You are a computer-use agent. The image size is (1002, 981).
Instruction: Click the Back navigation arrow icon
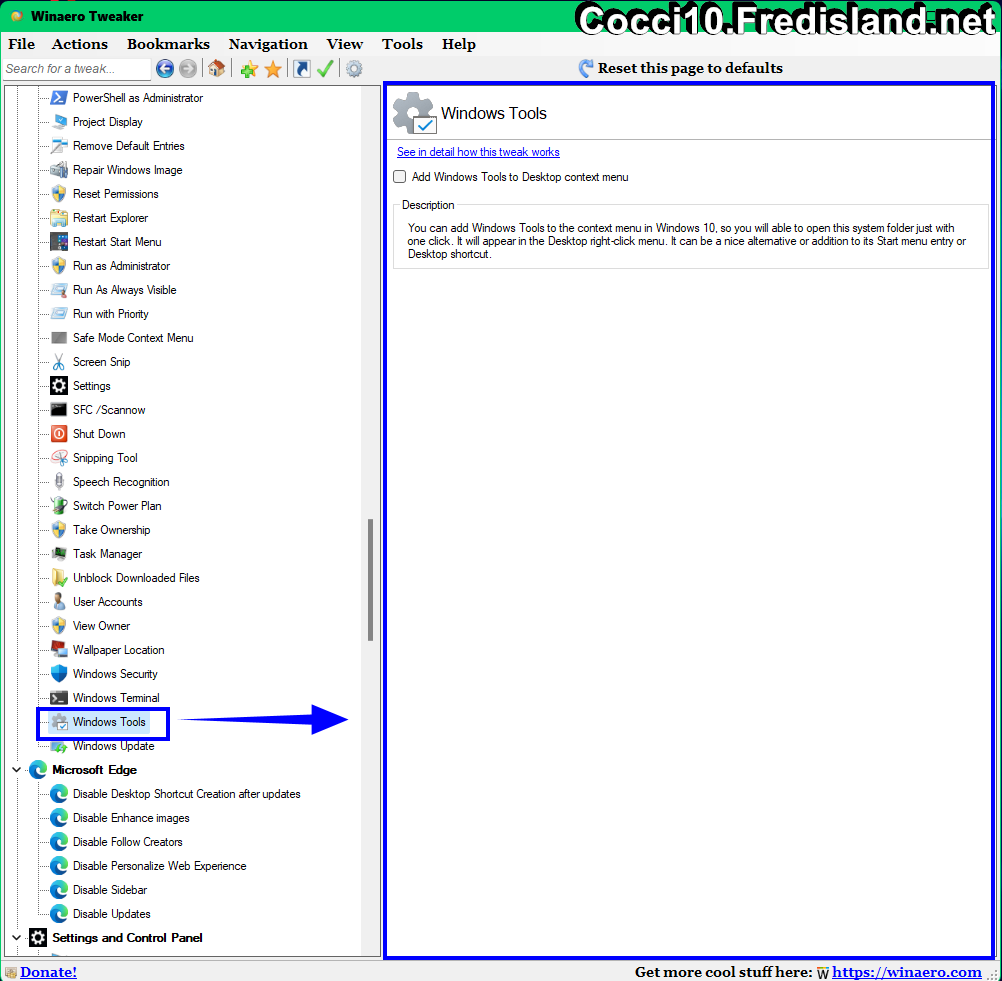[165, 68]
